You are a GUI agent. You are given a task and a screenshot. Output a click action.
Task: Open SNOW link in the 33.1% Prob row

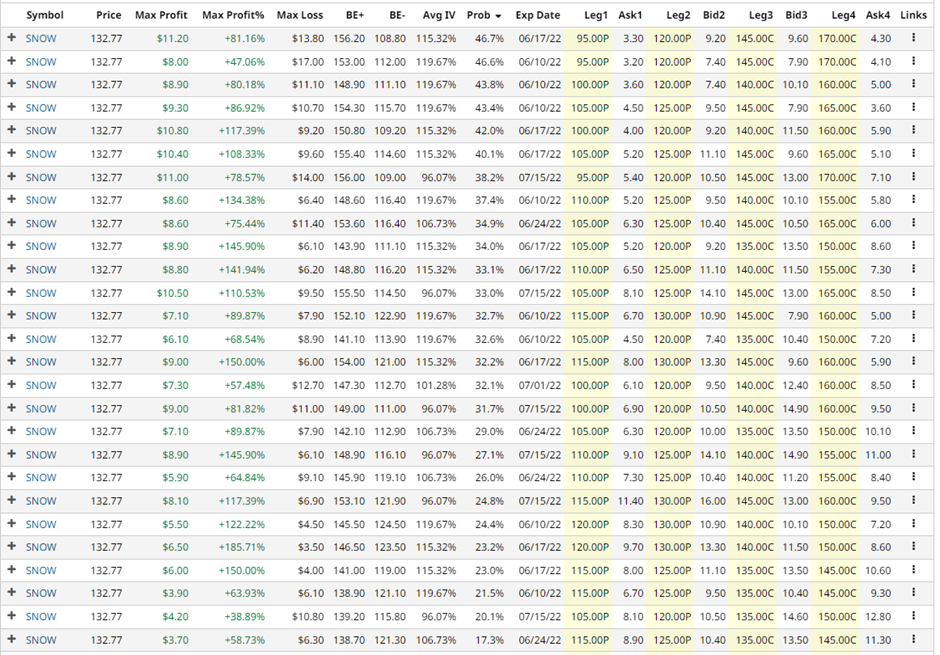[41, 270]
